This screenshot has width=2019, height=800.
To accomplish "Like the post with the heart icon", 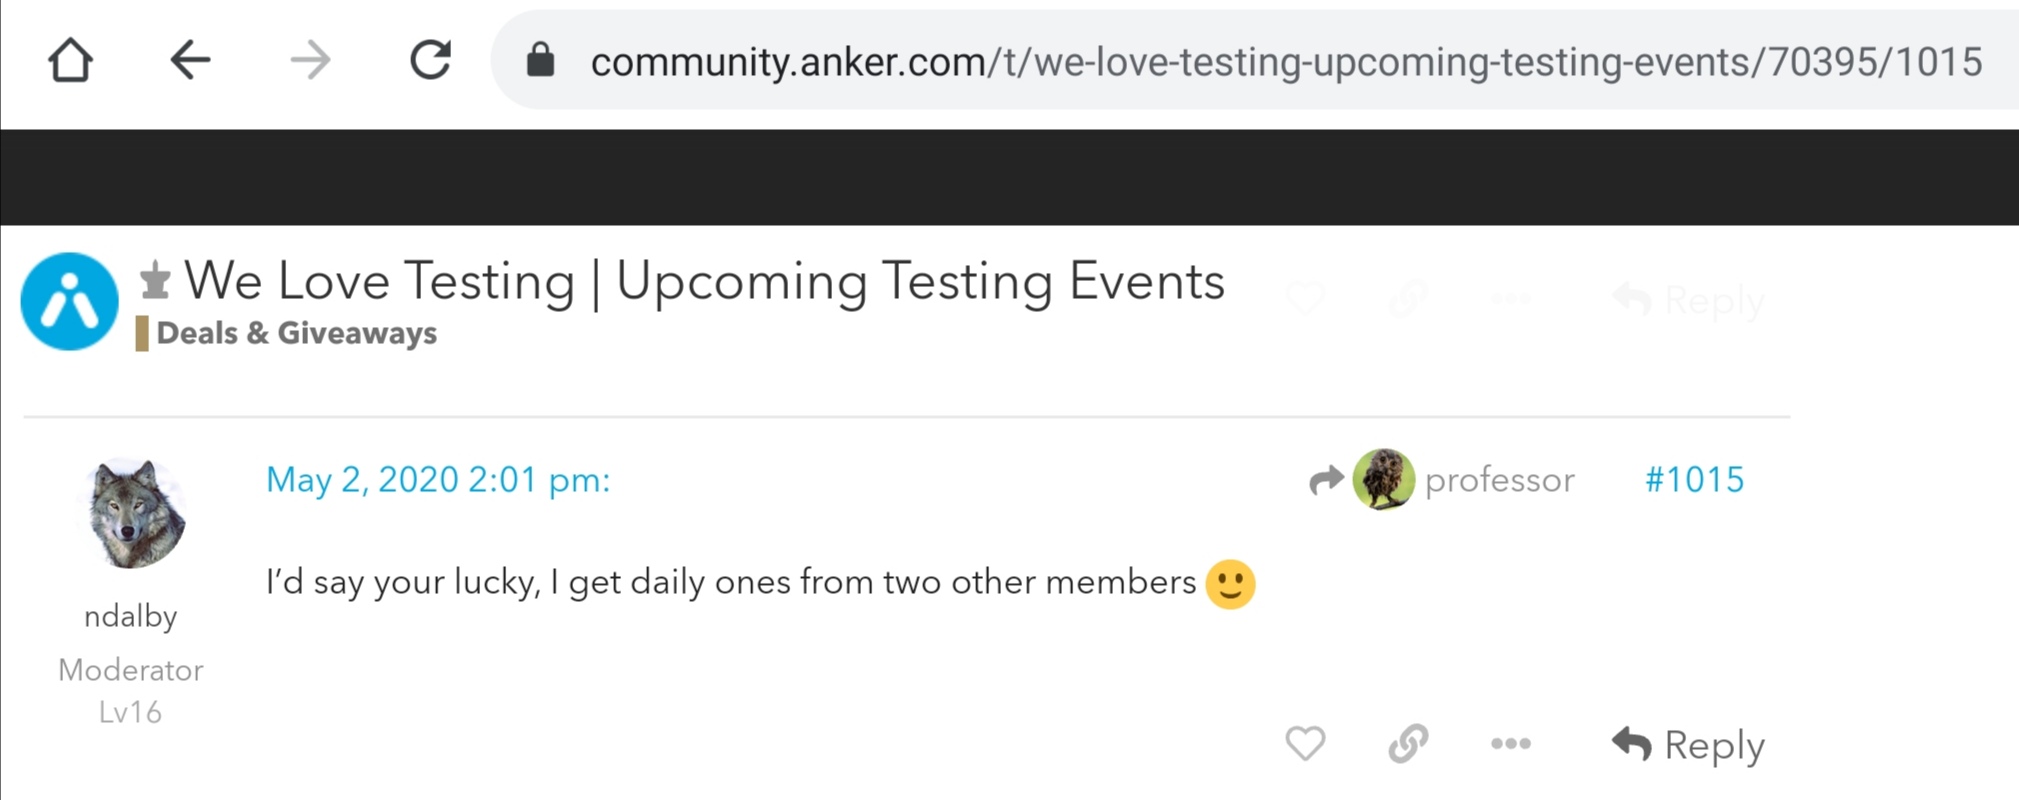I will tap(1305, 743).
